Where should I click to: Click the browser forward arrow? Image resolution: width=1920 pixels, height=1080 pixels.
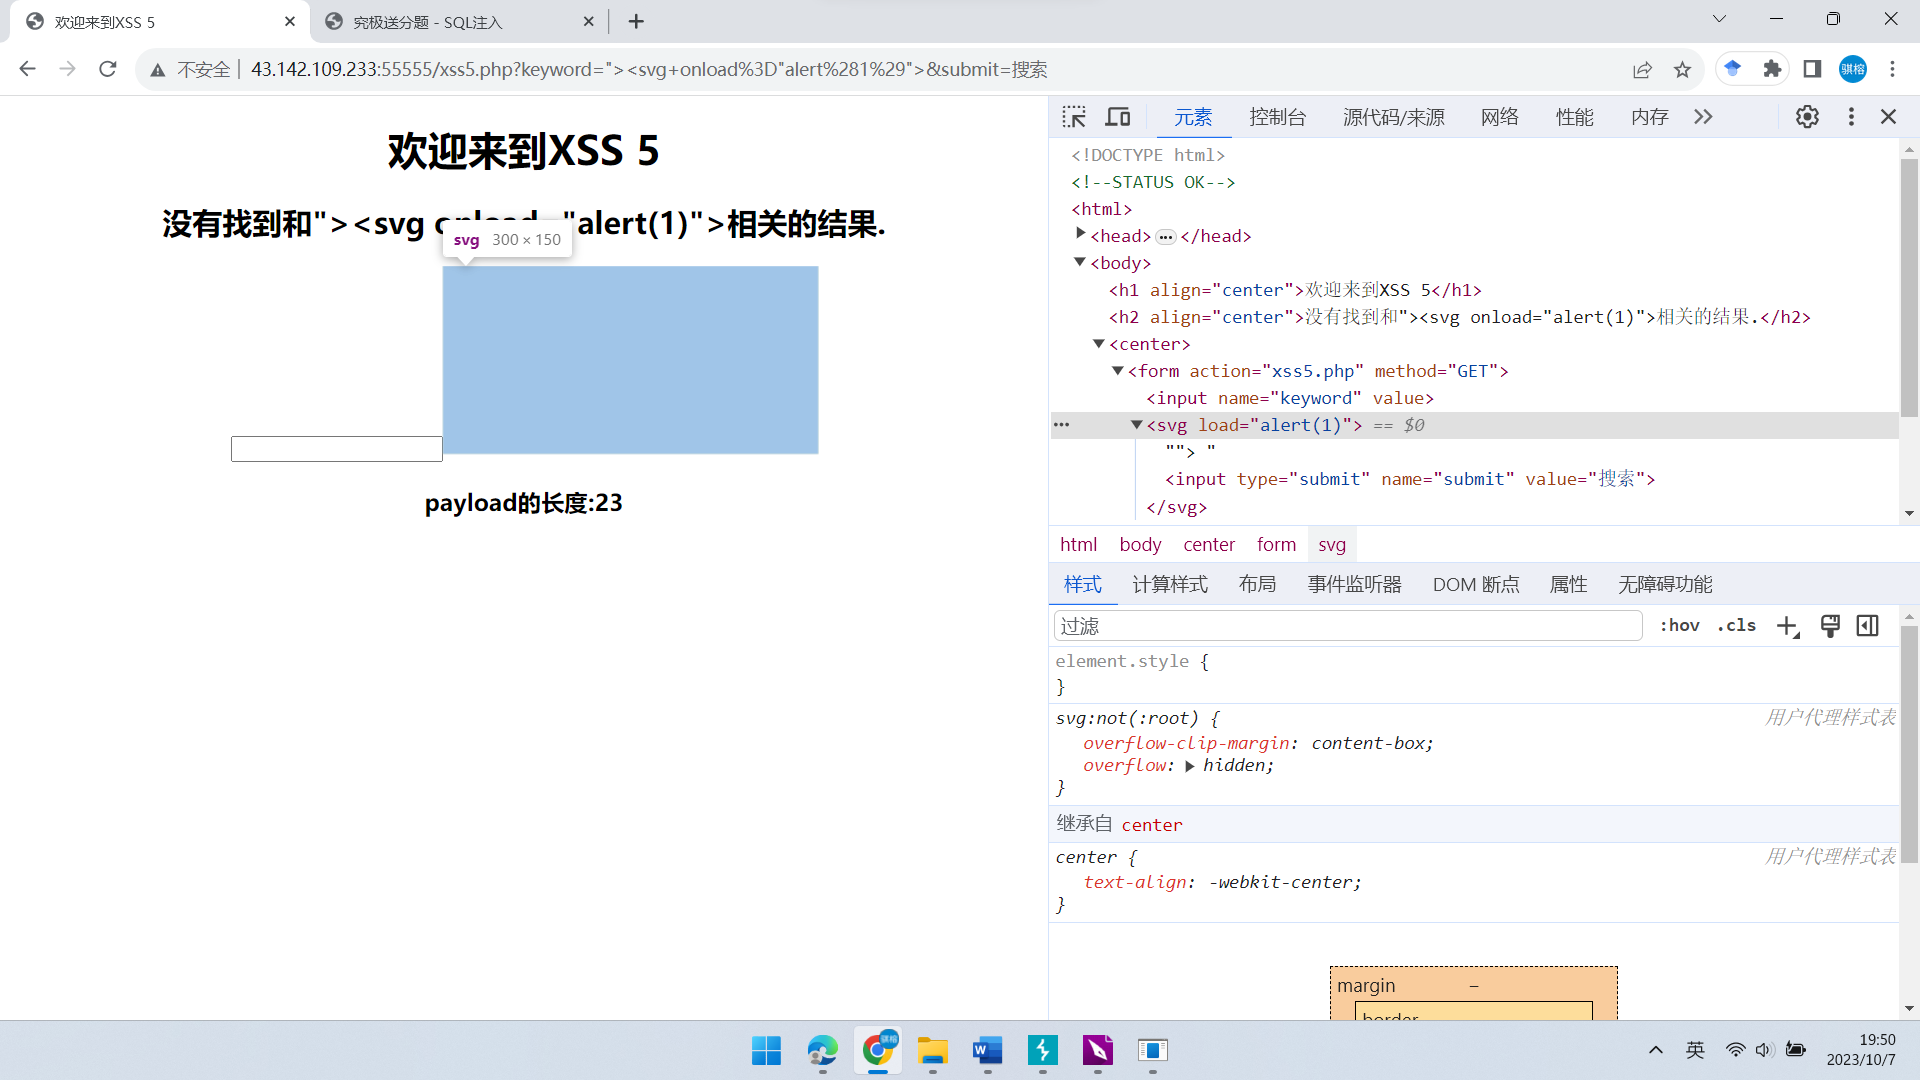(67, 69)
